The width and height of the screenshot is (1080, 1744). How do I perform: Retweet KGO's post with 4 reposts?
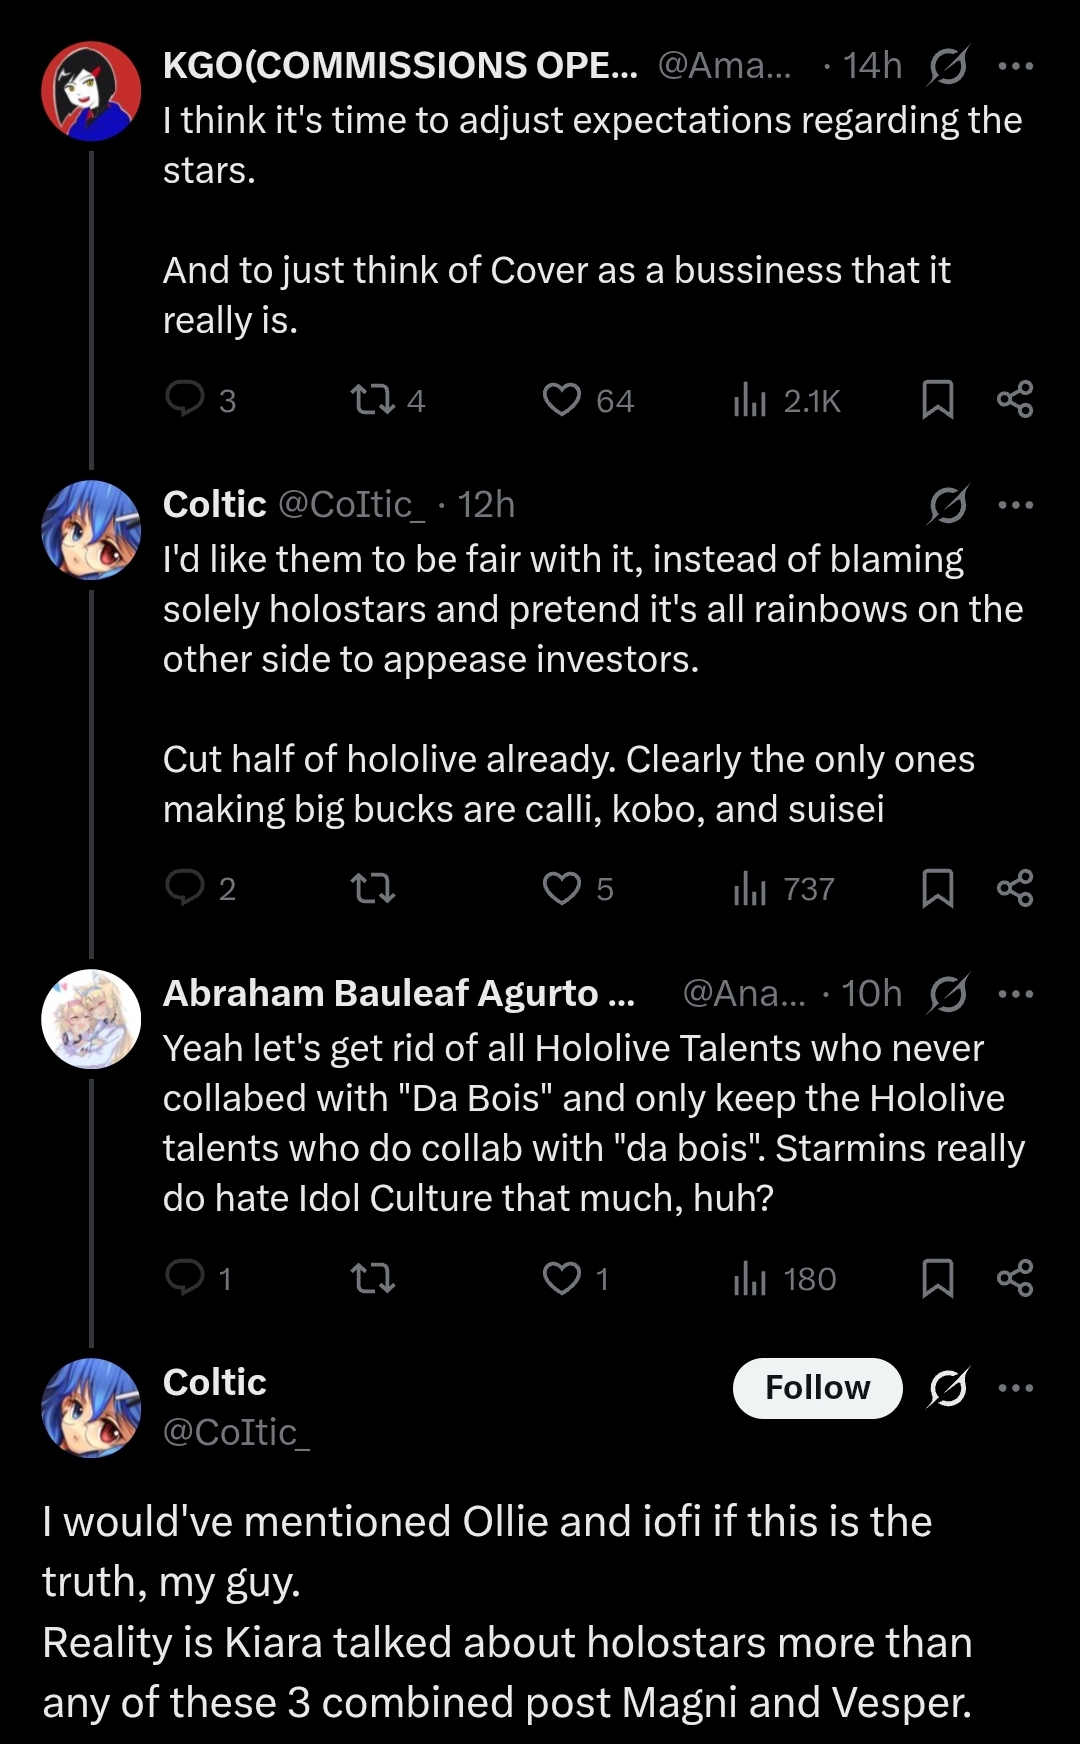(x=373, y=400)
